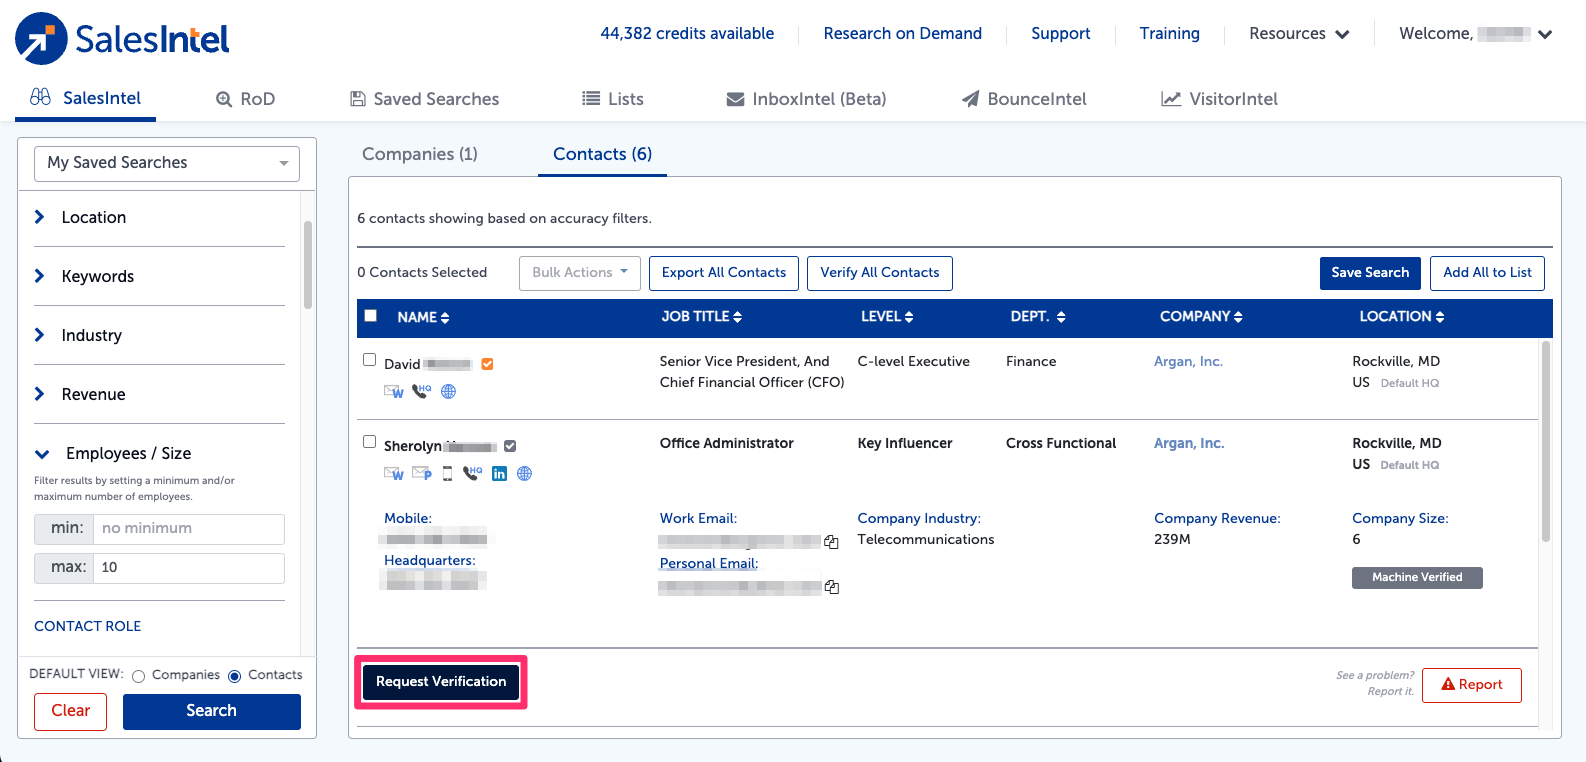Click Sherolyn's work email icon
This screenshot has height=762, width=1586.
coord(394,473)
